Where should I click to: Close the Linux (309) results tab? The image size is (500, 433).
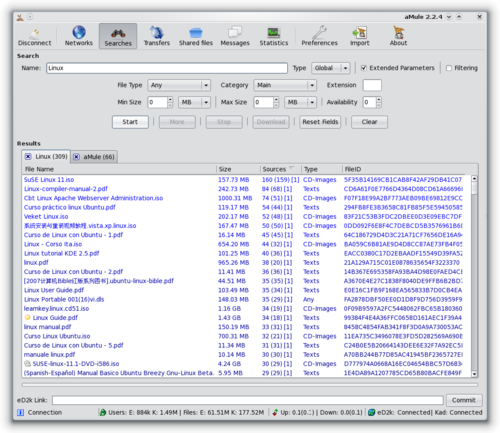click(28, 157)
